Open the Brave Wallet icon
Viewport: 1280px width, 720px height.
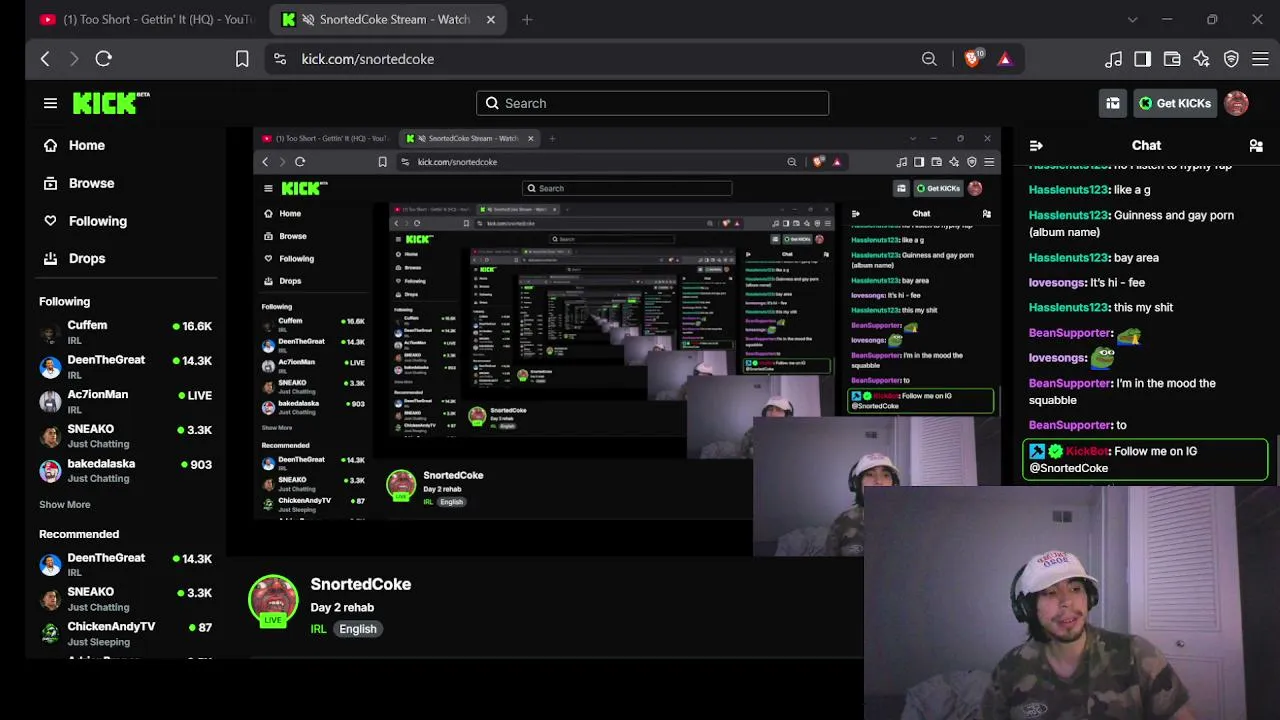click(1172, 59)
